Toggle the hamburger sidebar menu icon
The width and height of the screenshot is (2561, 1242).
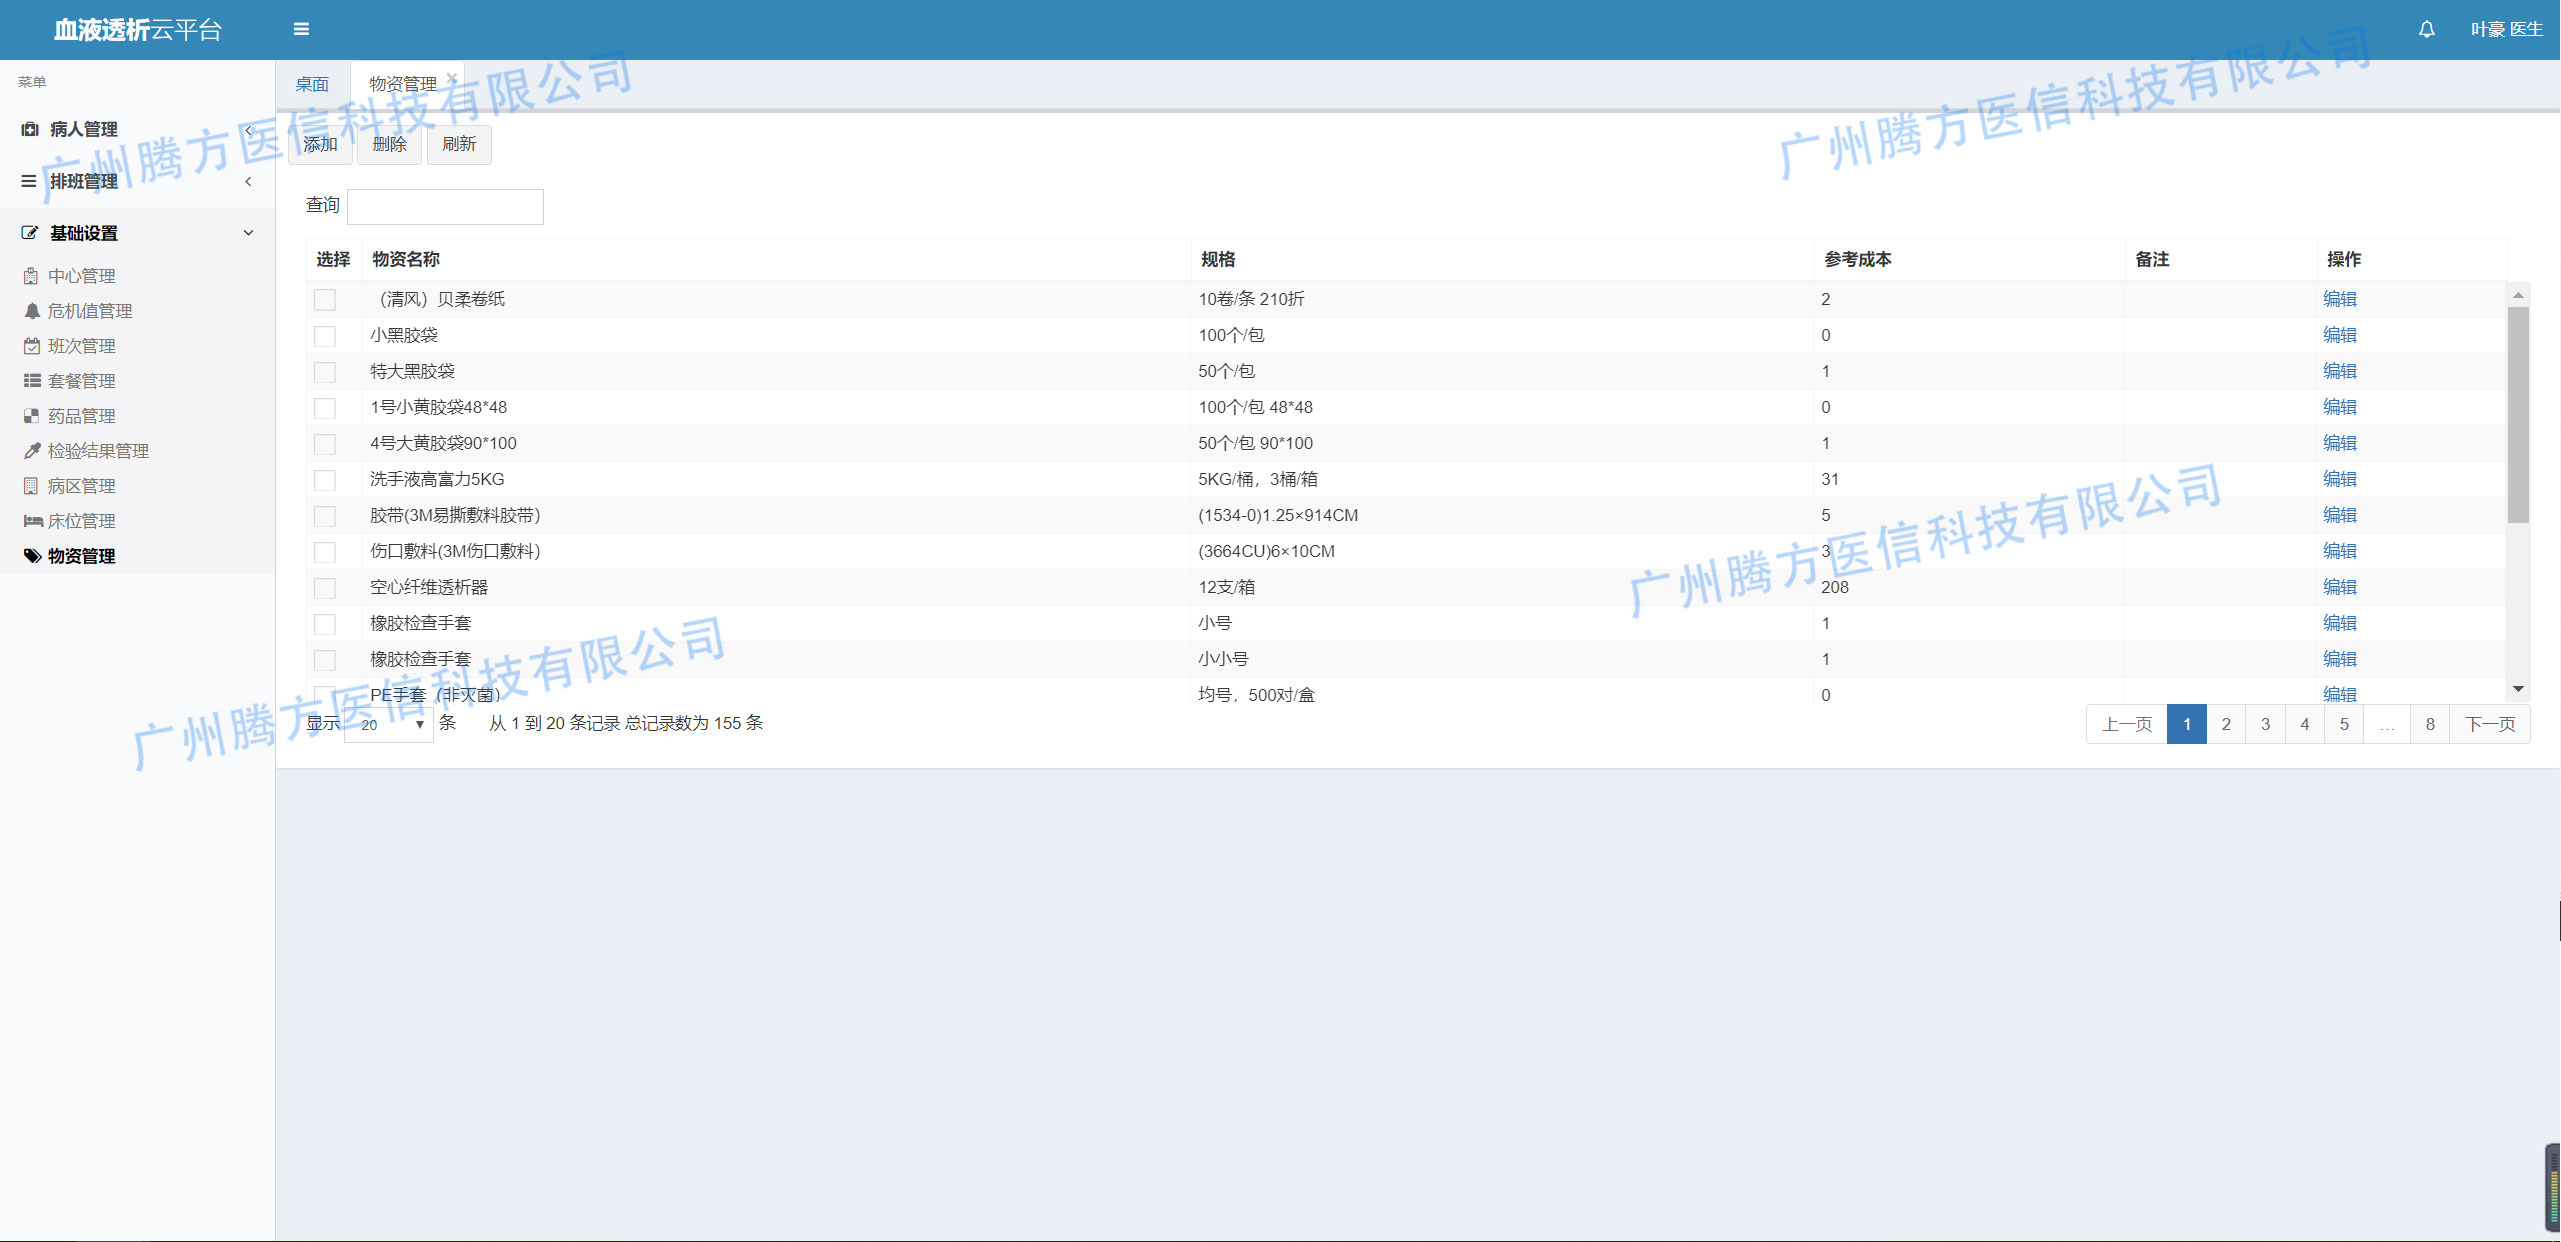[x=301, y=29]
